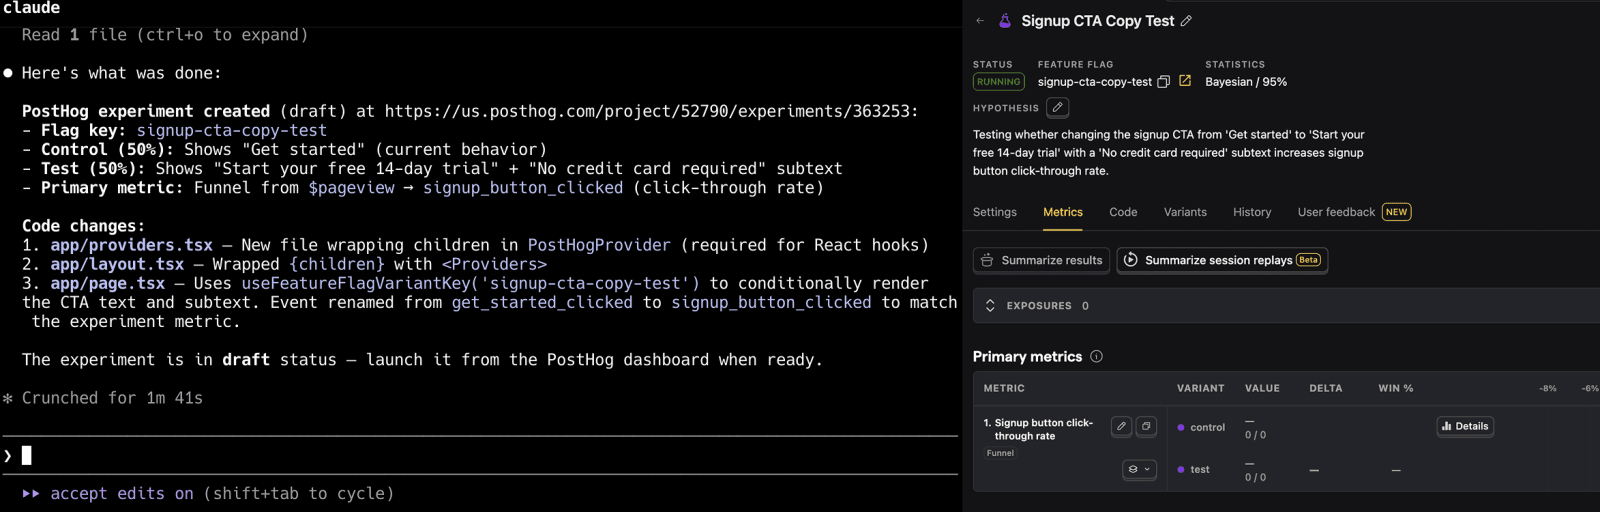Click the Beta badge on session replays
This screenshot has width=1600, height=512.
(x=1308, y=260)
